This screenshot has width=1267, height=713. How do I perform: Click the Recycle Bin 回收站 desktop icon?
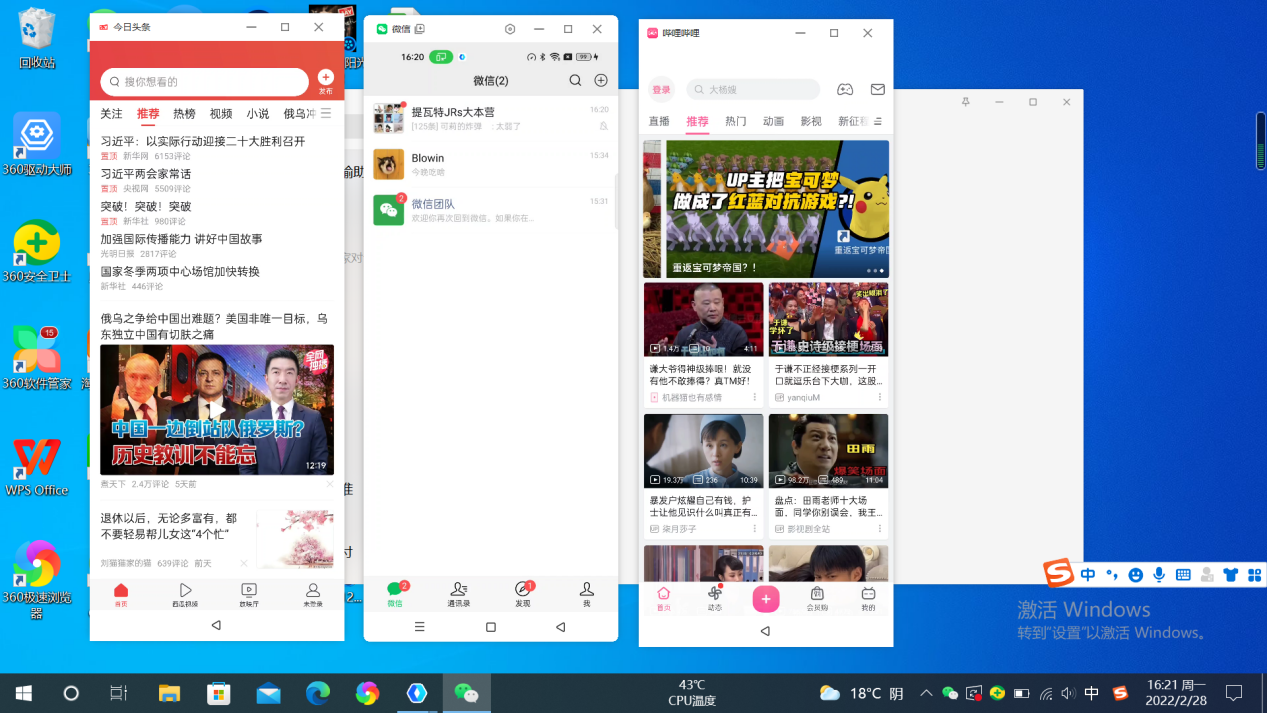tap(36, 38)
